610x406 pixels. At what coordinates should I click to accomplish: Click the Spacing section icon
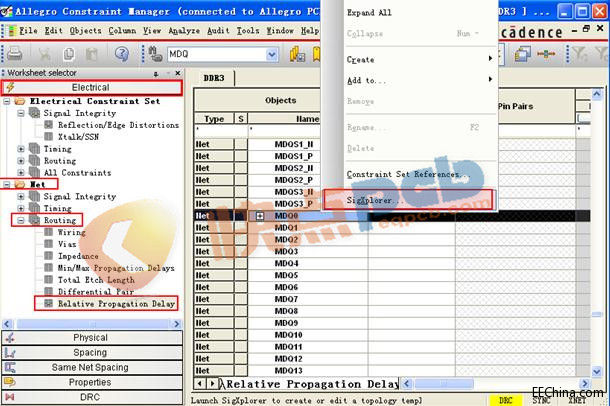[10, 352]
